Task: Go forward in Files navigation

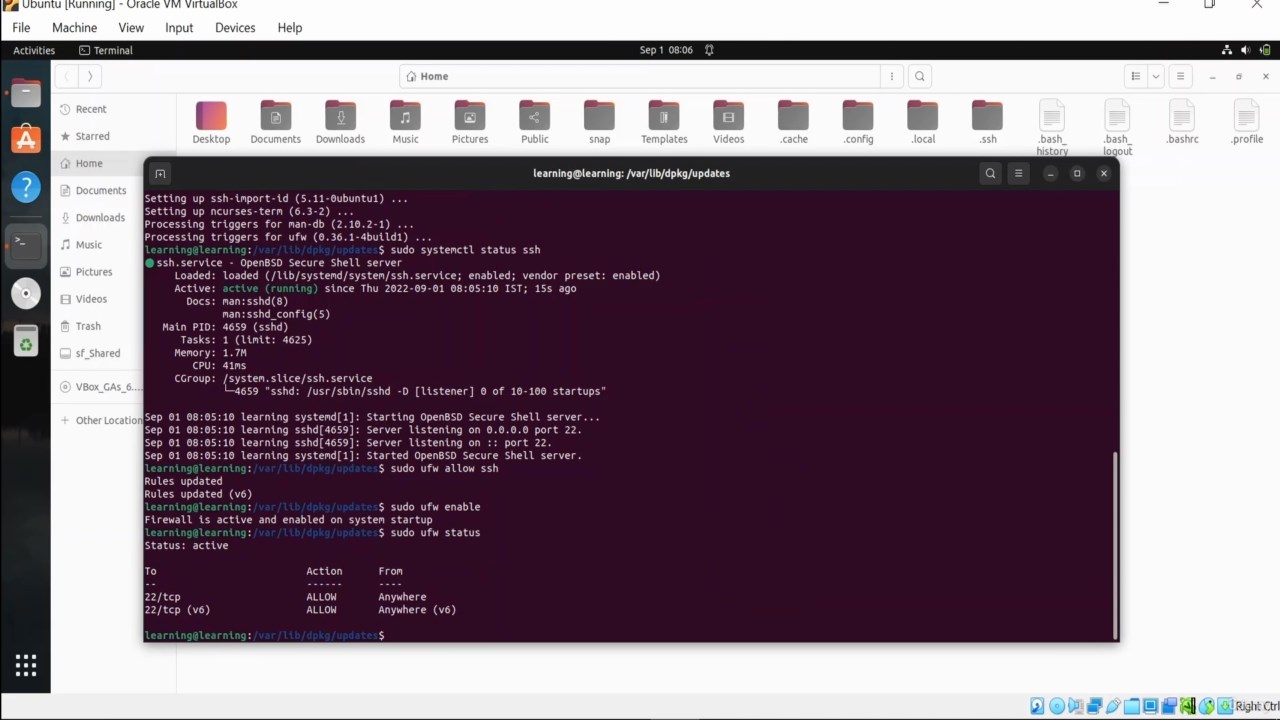Action: point(90,76)
